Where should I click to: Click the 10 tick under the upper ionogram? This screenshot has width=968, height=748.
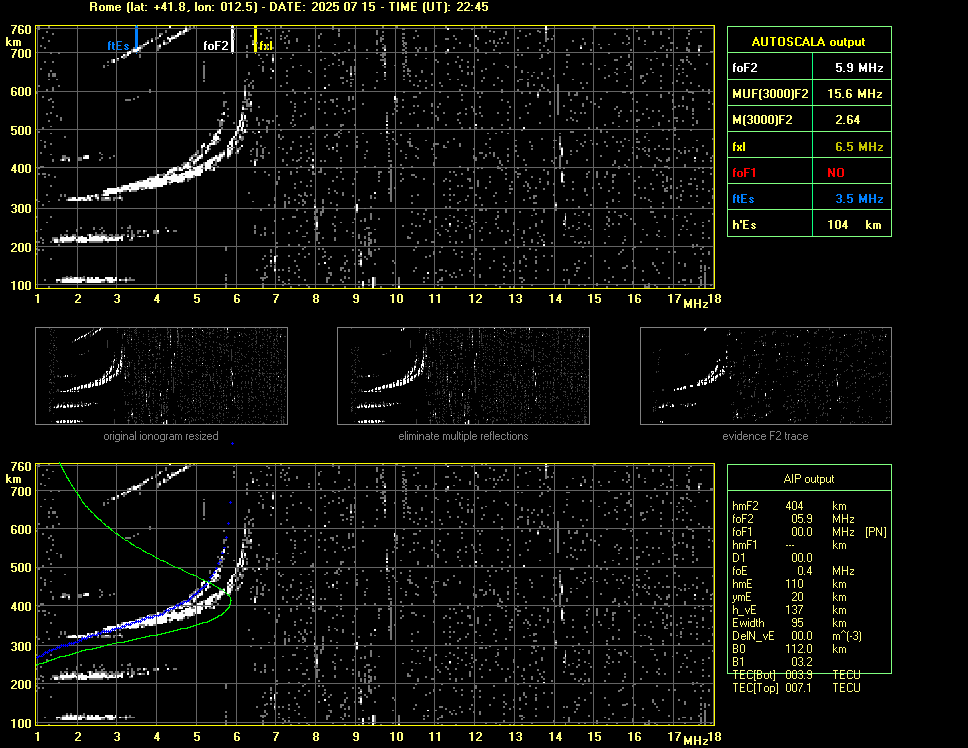(396, 299)
